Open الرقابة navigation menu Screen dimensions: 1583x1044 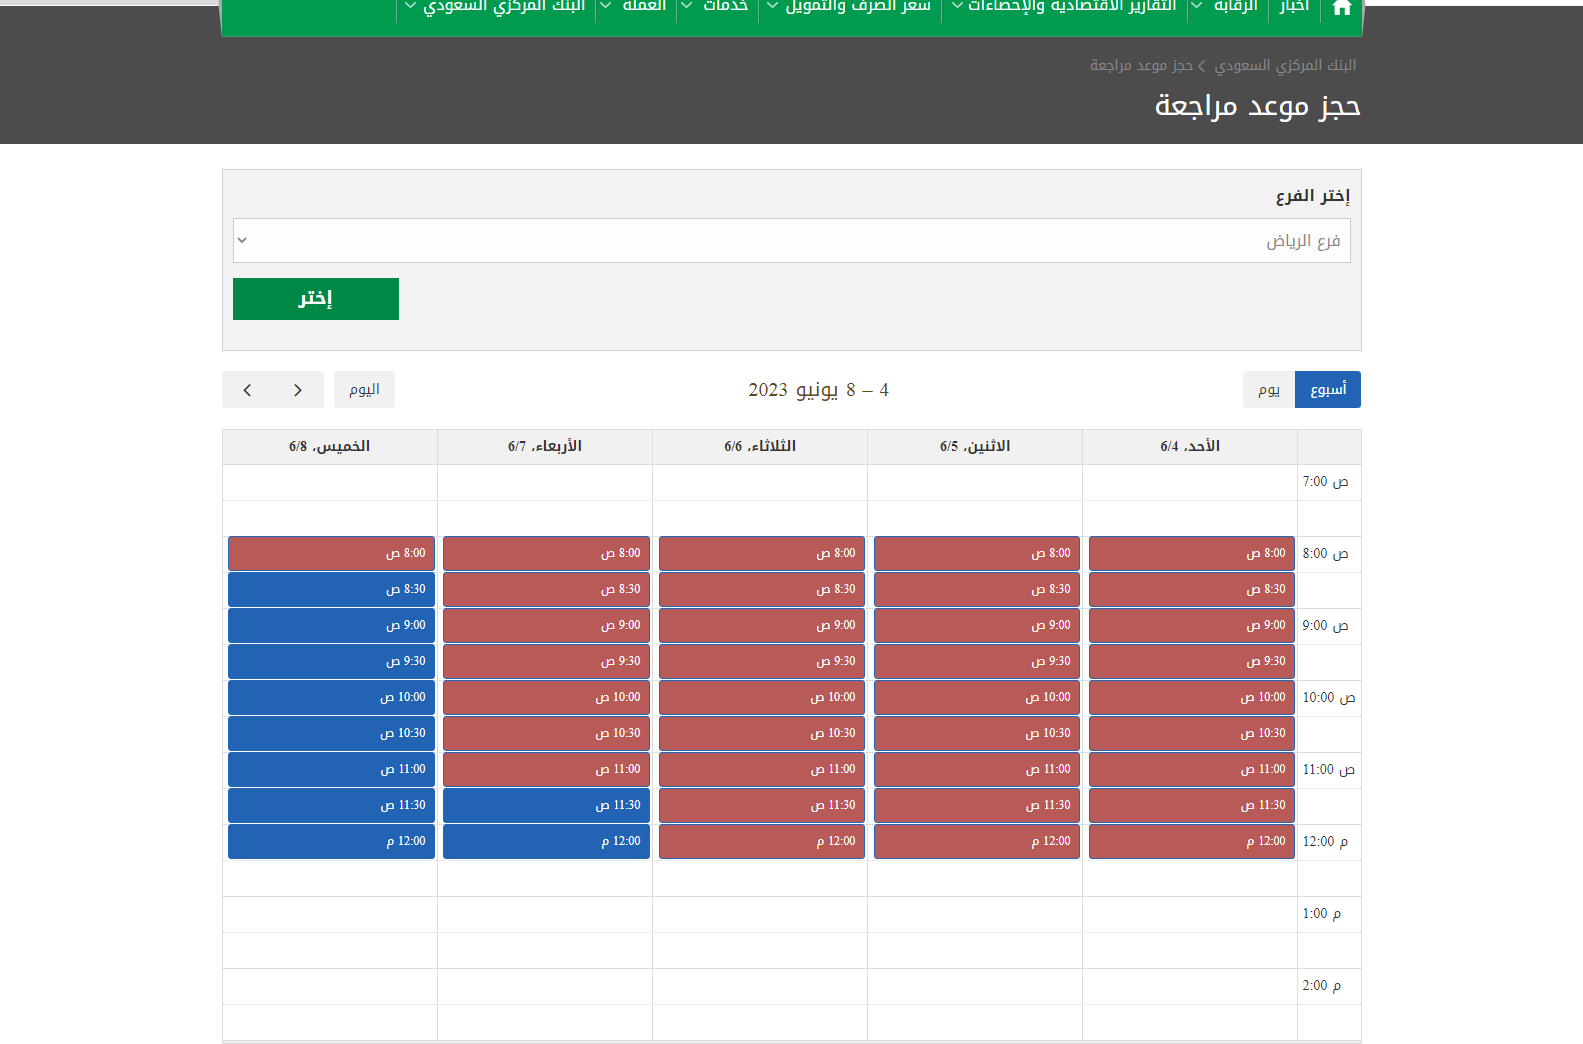(1228, 7)
